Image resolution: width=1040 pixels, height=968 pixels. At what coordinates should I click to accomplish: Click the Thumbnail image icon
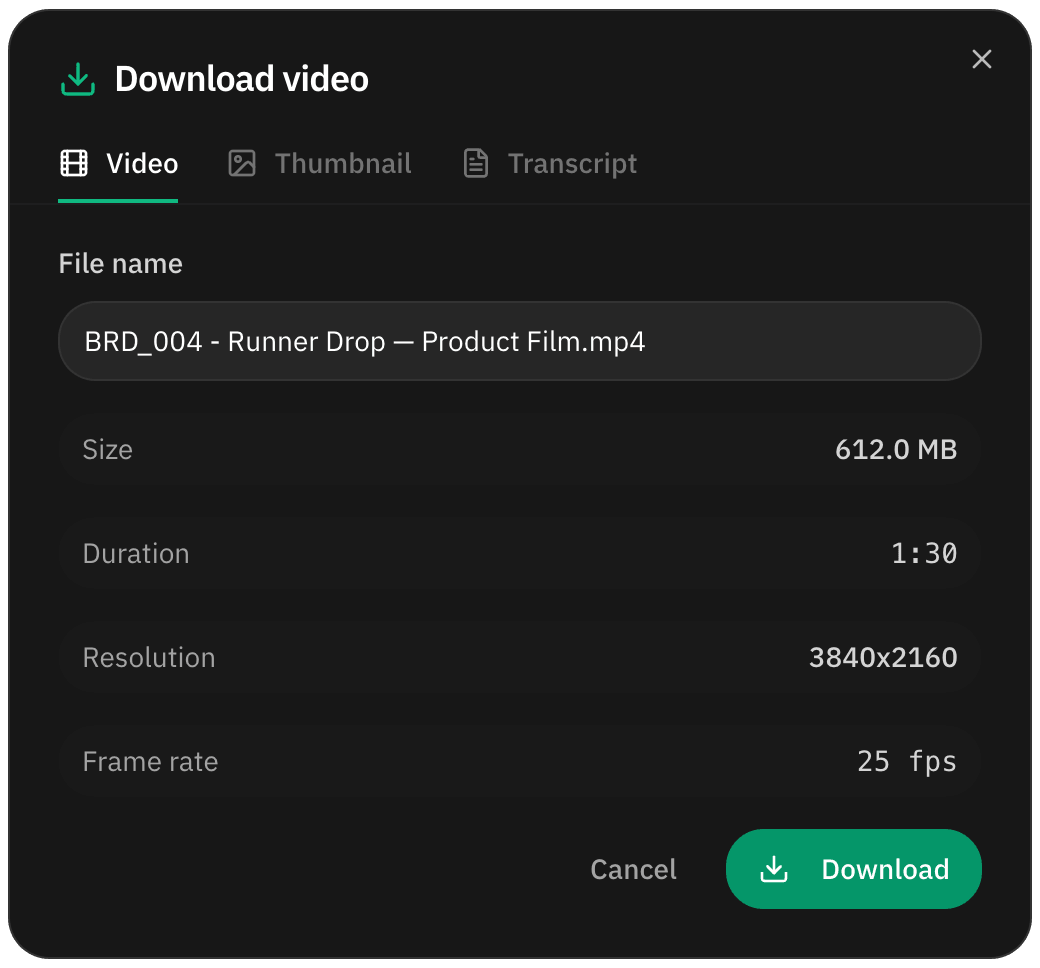[x=242, y=163]
